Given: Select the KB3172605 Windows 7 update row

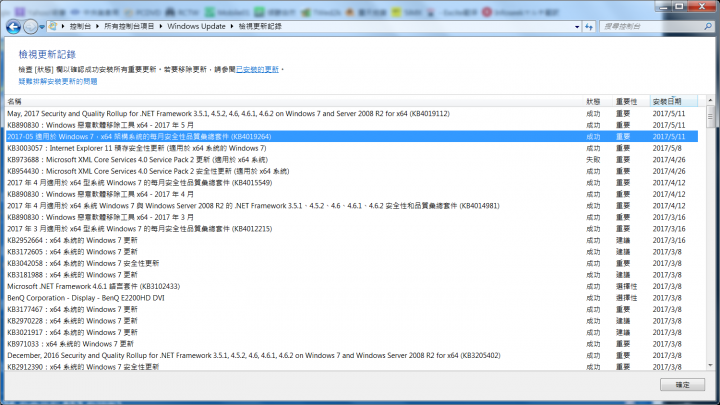Looking at the screenshot, I should pyautogui.click(x=352, y=252).
